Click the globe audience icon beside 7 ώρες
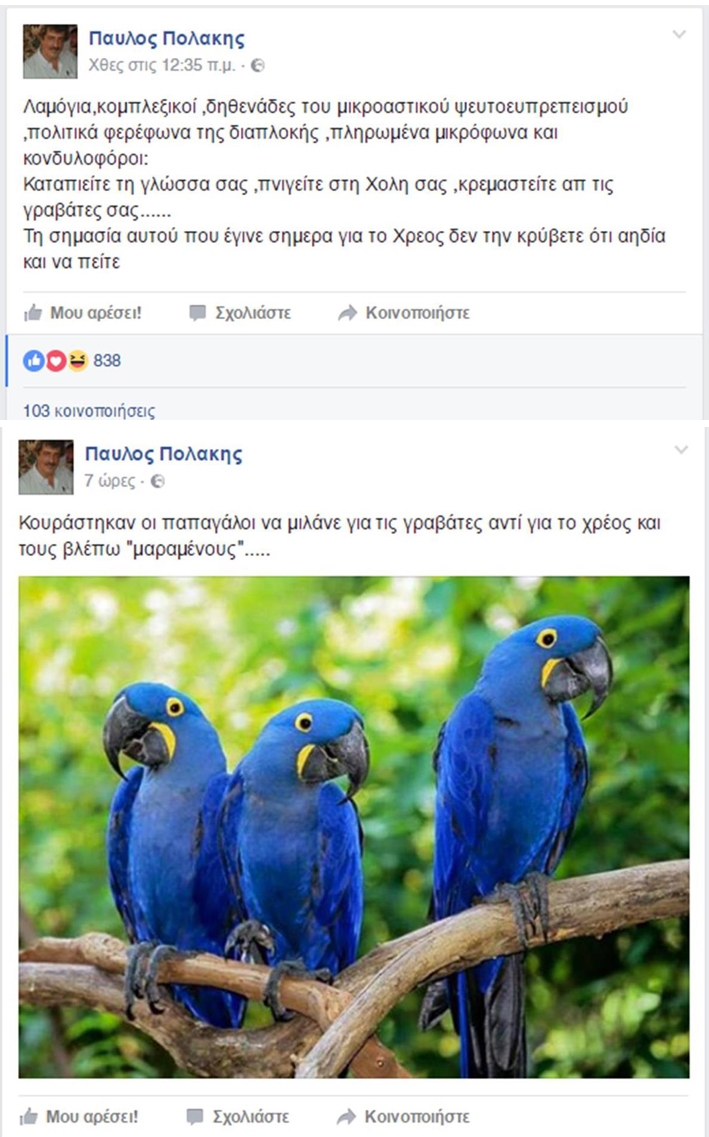Screen dimensions: 709x1137 pos(157,481)
